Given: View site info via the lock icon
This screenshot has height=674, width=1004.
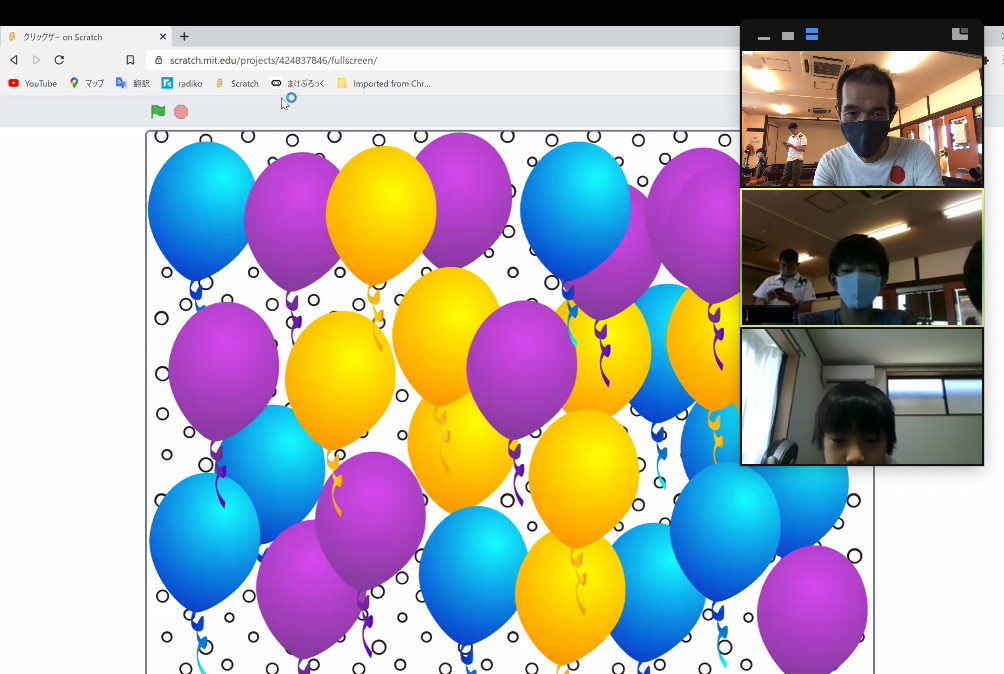Looking at the screenshot, I should 159,60.
